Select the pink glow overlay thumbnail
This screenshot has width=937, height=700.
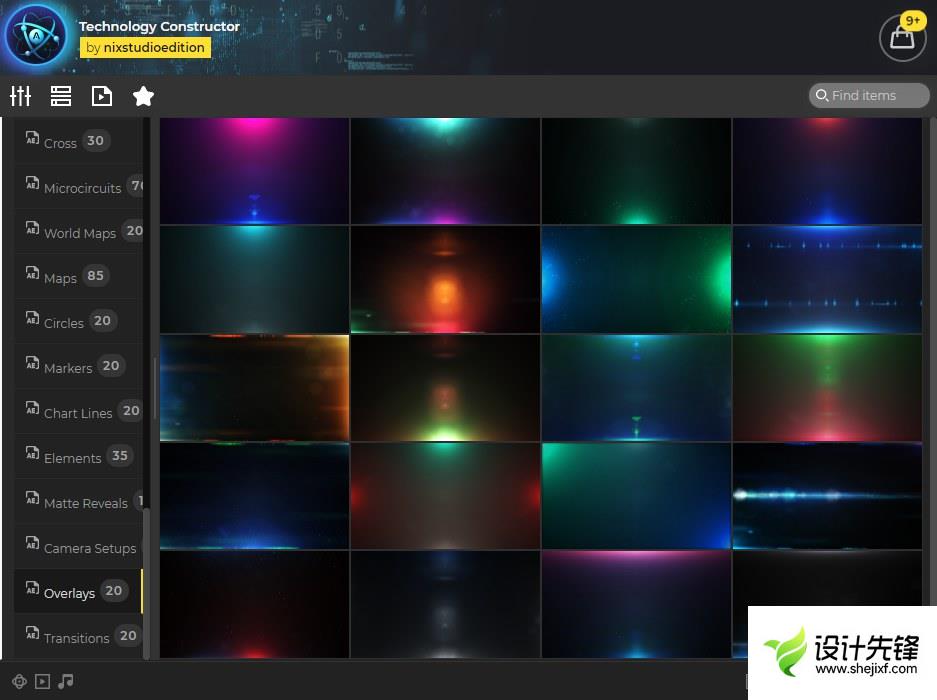point(254,170)
